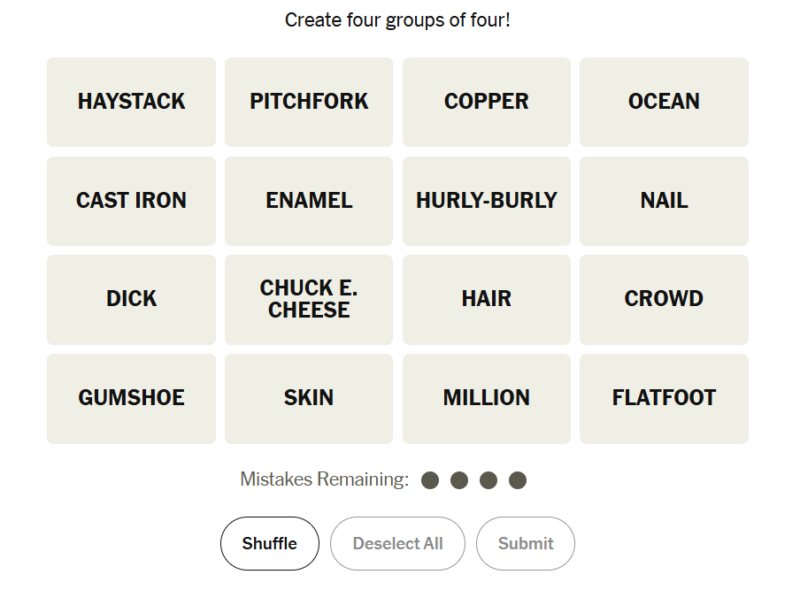Choose the MILLION word tile
The image size is (800, 590).
click(486, 398)
